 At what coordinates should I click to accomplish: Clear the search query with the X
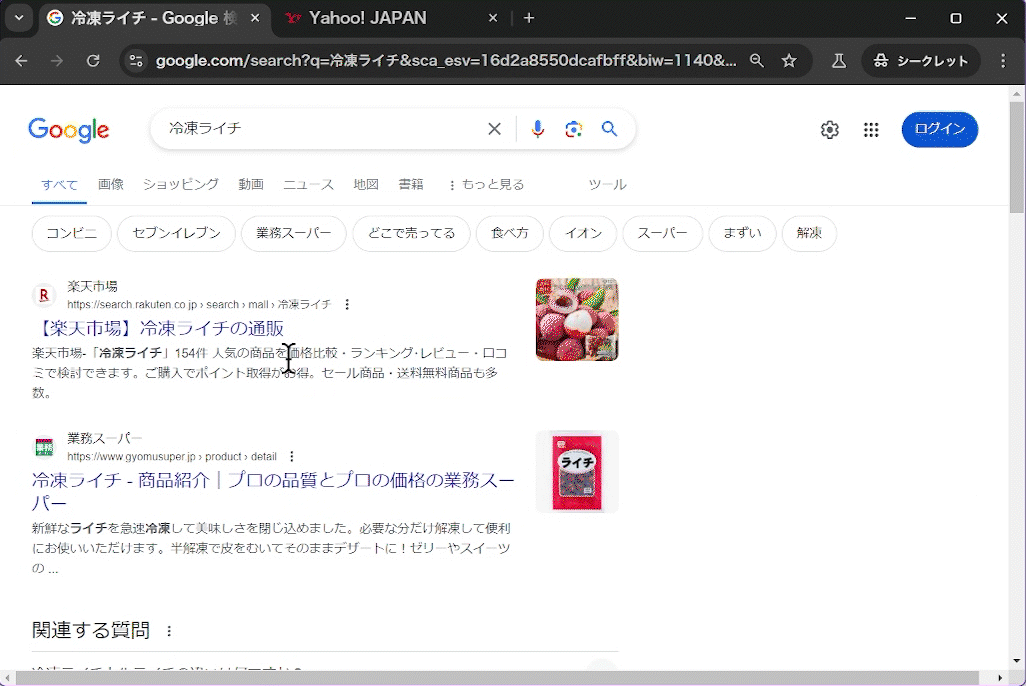[495, 129]
